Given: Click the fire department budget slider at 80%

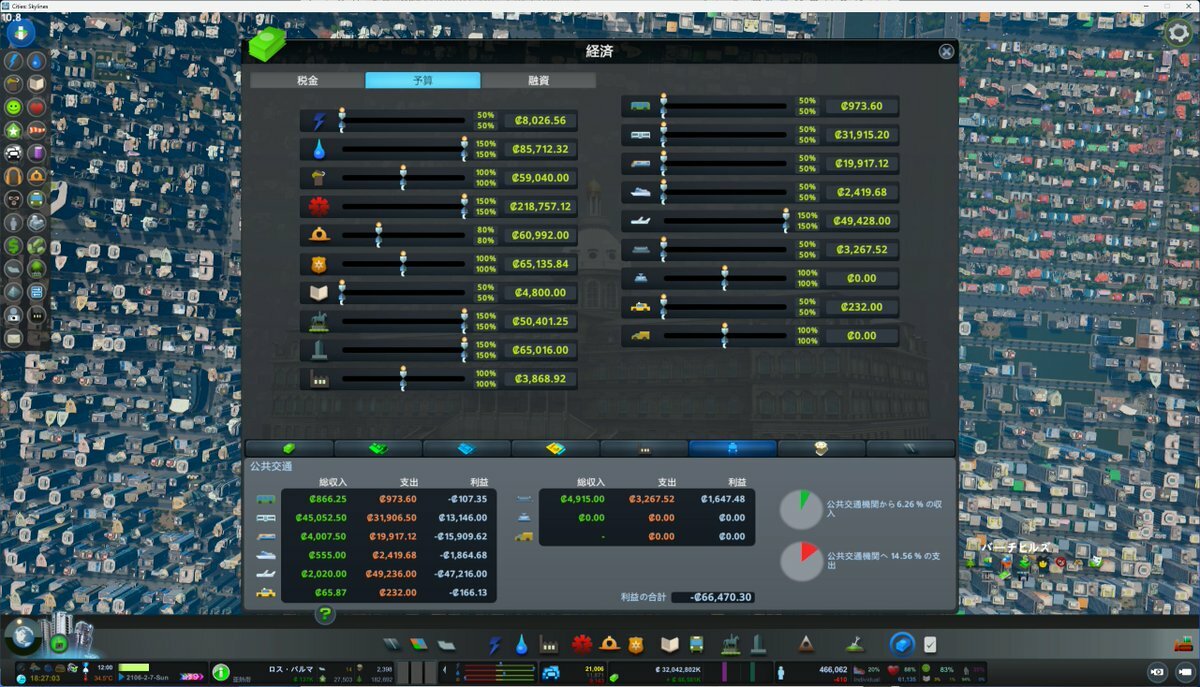Looking at the screenshot, I should click(379, 235).
